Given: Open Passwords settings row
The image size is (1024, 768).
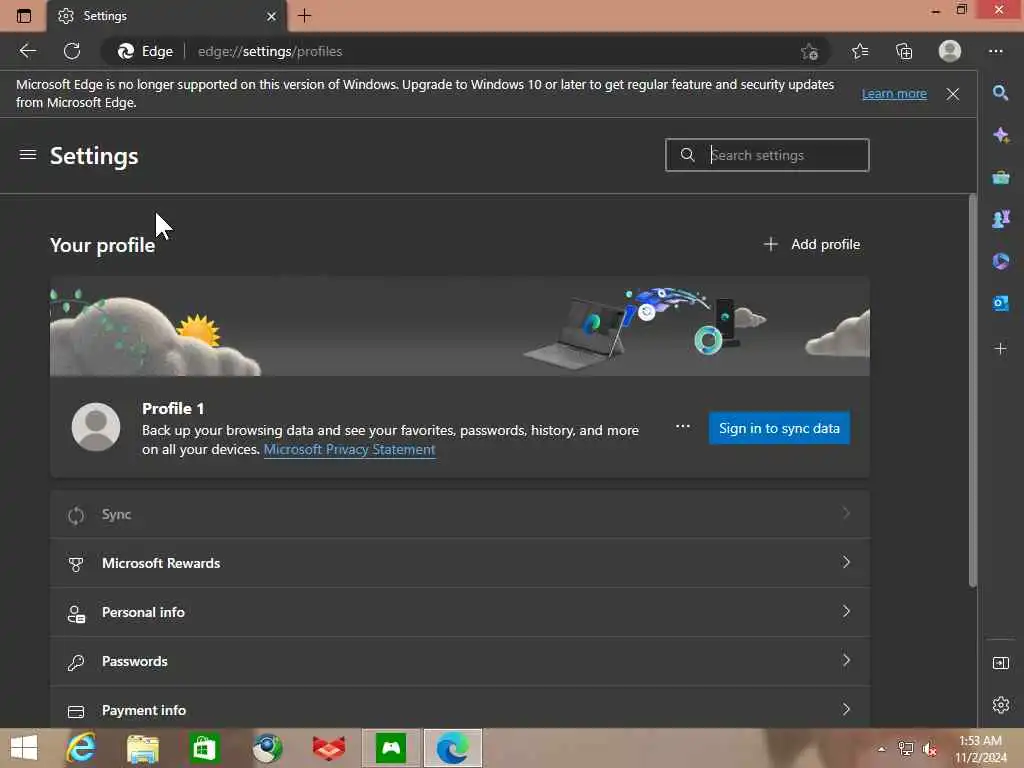Looking at the screenshot, I should [460, 661].
